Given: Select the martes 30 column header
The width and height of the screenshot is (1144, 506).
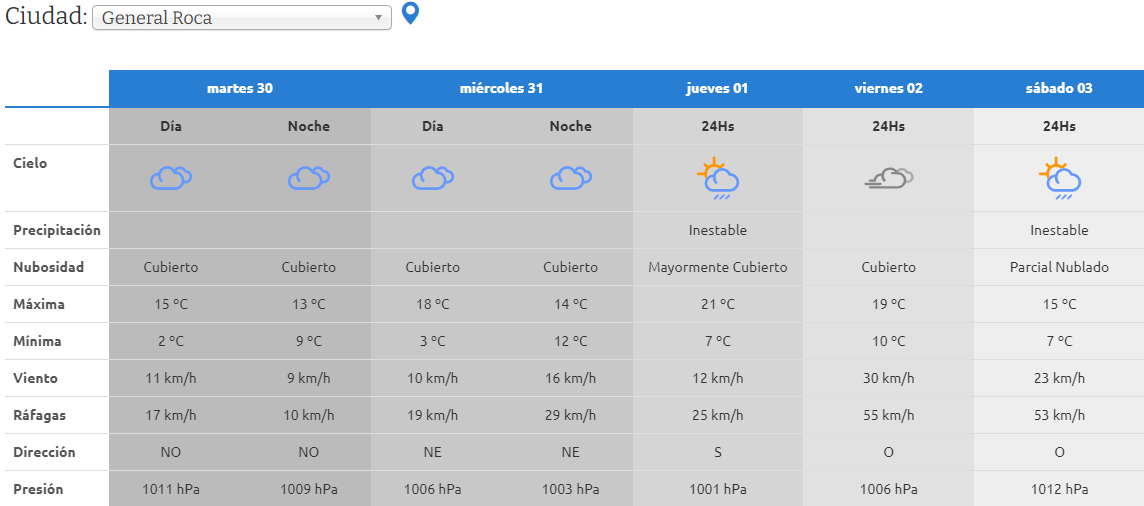Looking at the screenshot, I should [x=240, y=88].
